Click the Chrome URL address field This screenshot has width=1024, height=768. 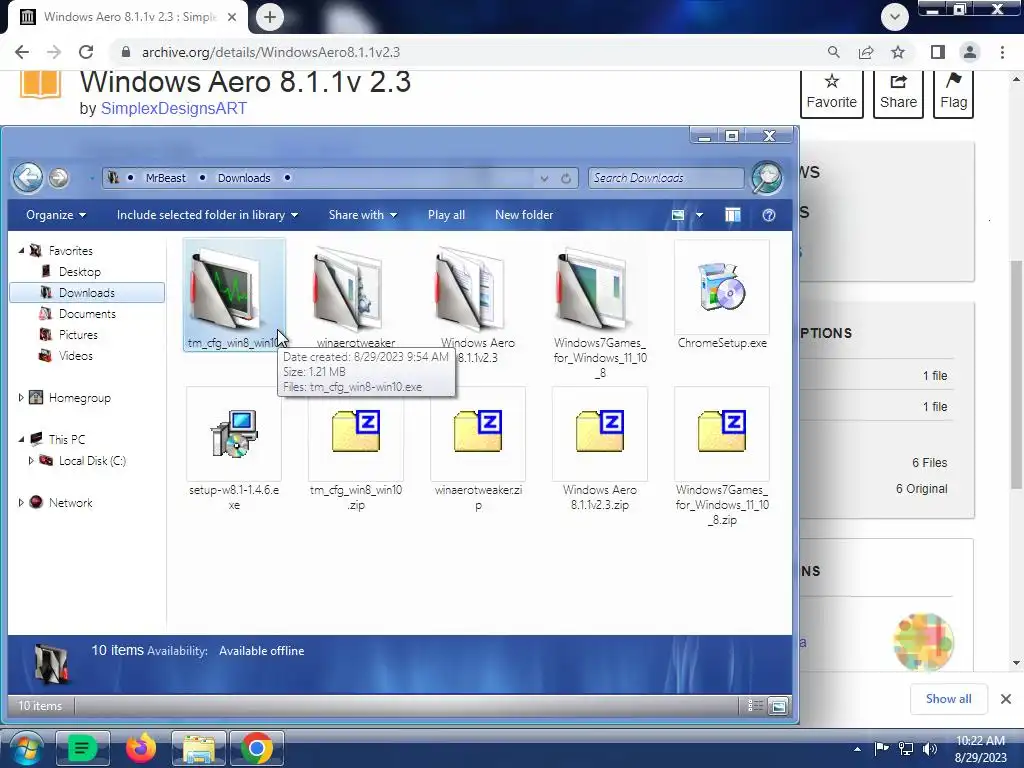(470, 52)
